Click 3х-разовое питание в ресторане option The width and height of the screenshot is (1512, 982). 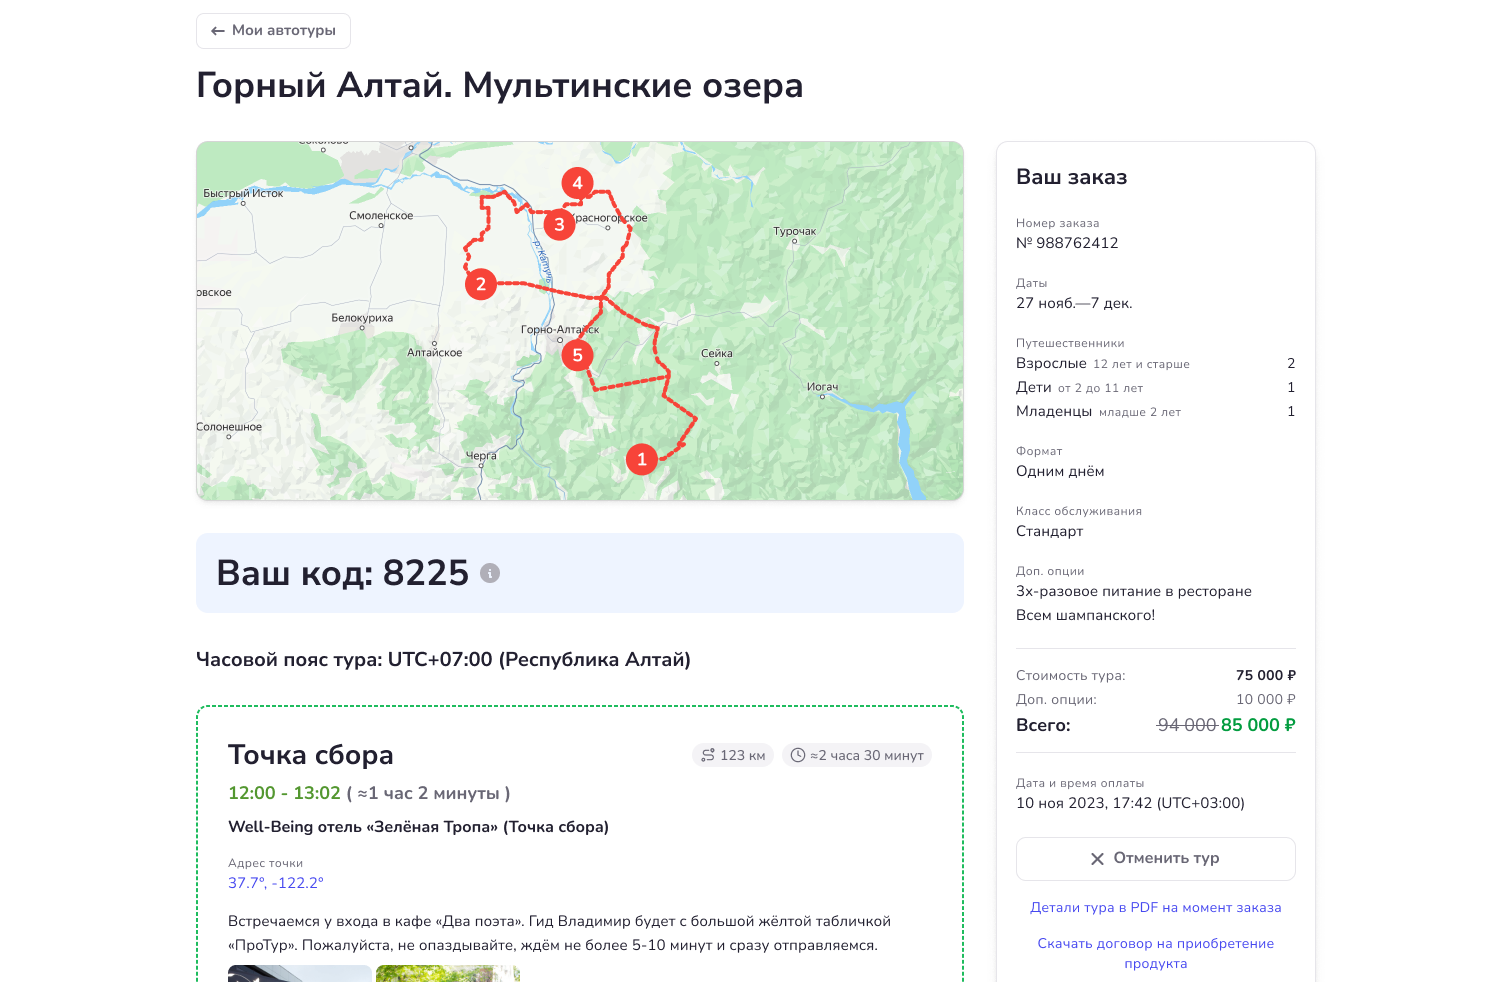1134,591
